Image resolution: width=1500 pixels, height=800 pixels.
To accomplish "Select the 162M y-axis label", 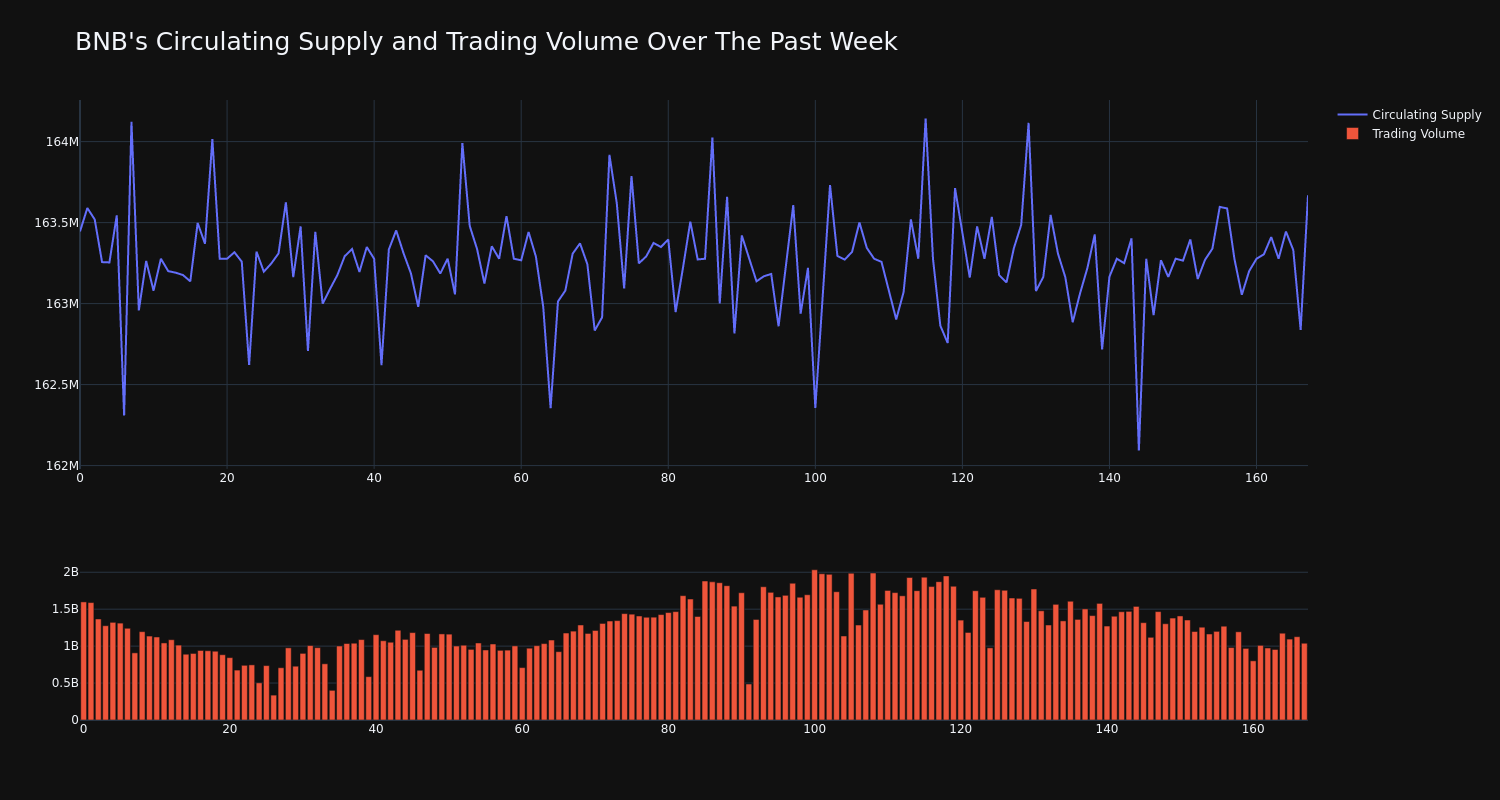I will [62, 466].
